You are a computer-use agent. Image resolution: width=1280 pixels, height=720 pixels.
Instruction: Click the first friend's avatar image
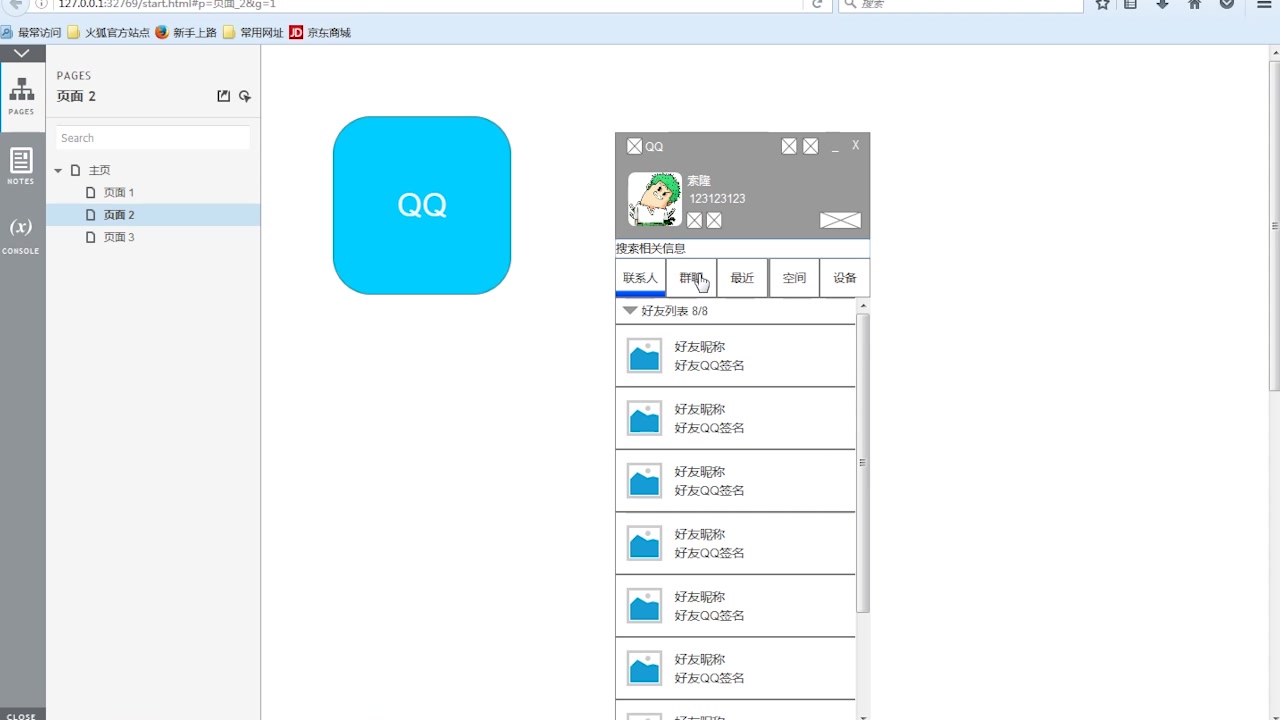tap(644, 356)
